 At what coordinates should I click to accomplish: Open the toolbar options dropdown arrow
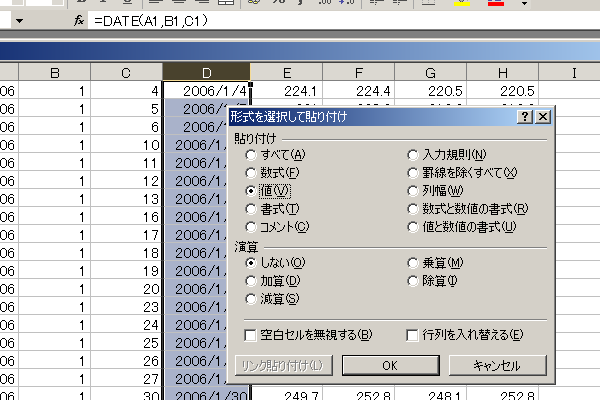[x=525, y=3]
